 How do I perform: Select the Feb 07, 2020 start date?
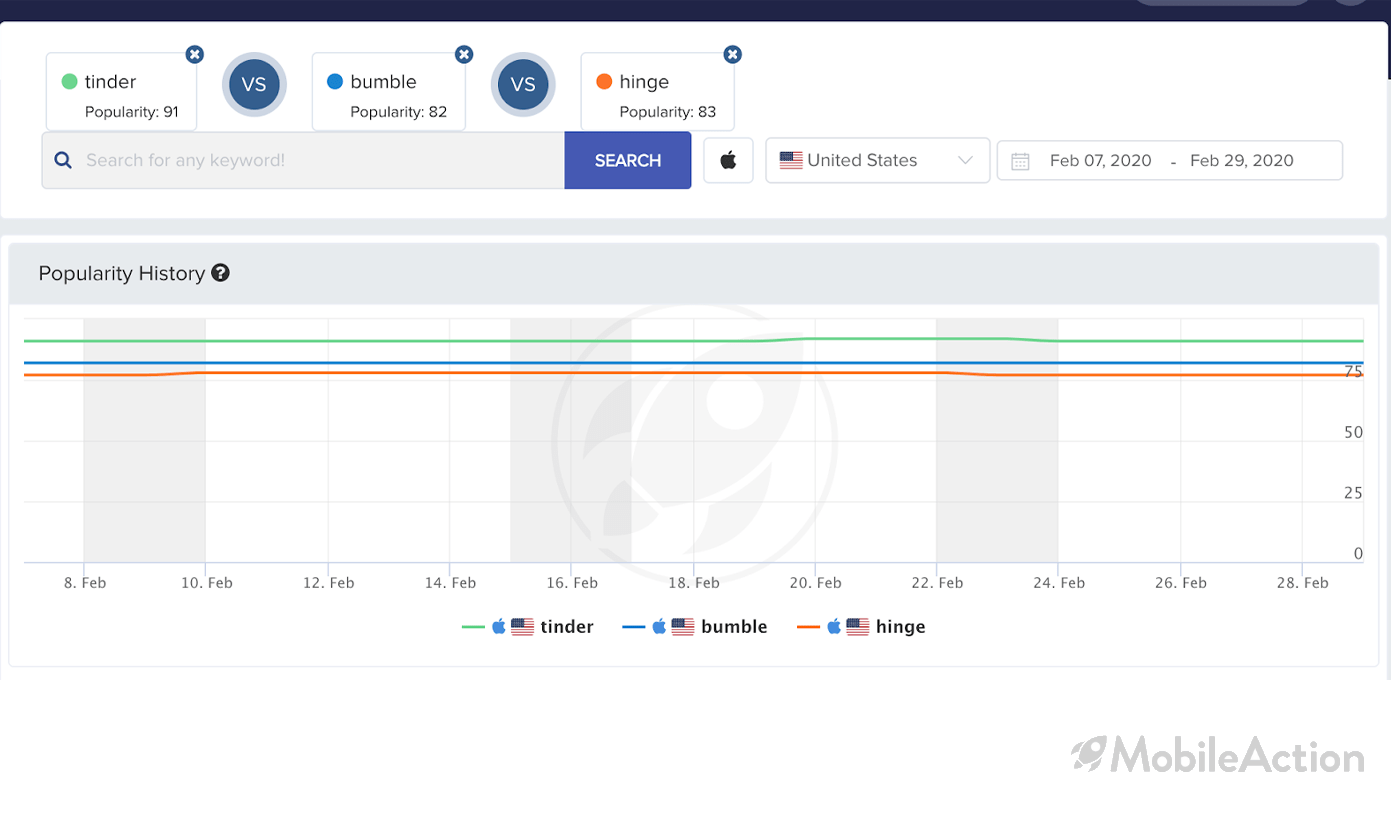1100,160
